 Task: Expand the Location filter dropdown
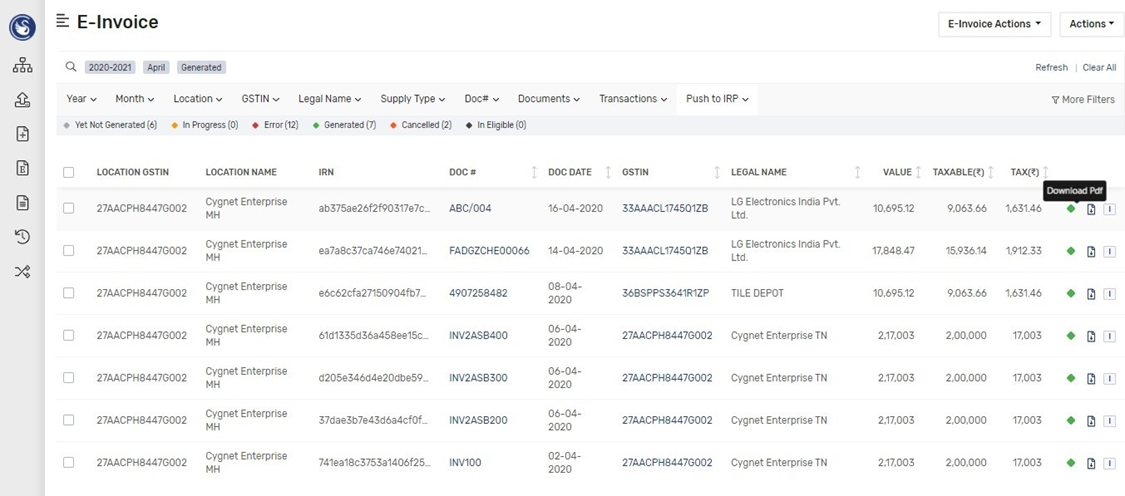coord(197,99)
